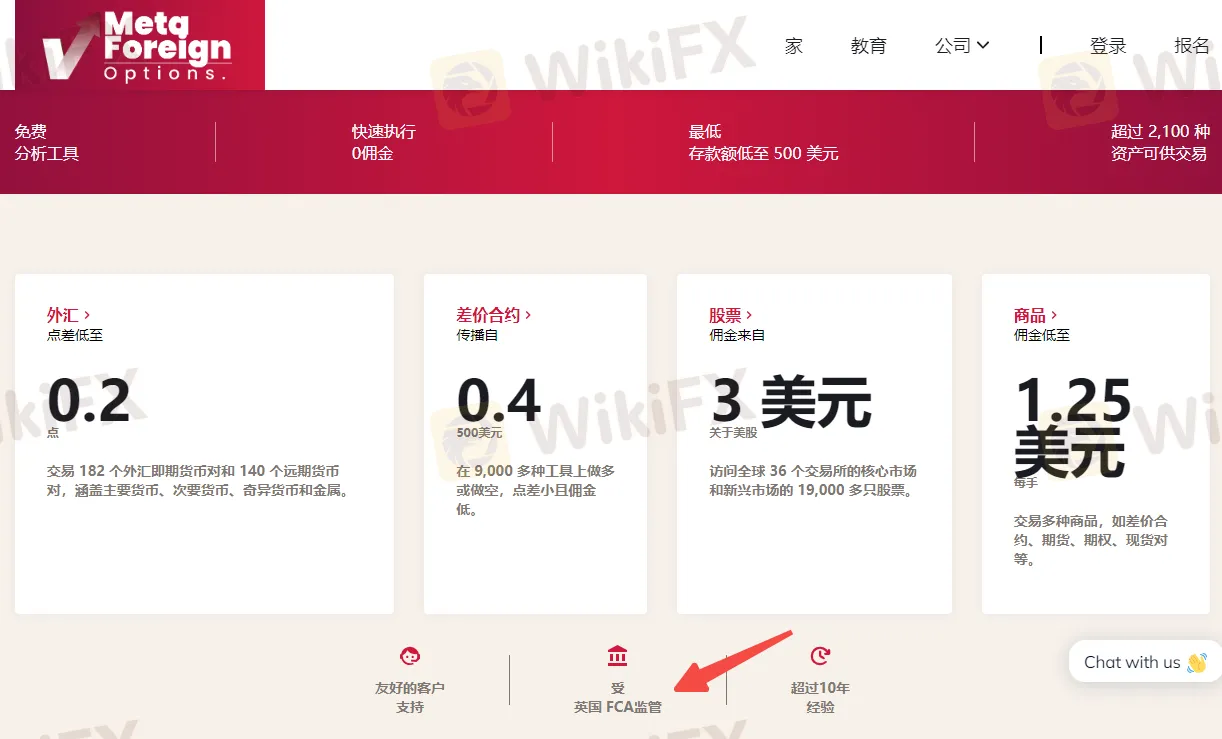1222x739 pixels.
Task: Click the 存款额低至 500 美元 banner text
Action: [x=763, y=154]
